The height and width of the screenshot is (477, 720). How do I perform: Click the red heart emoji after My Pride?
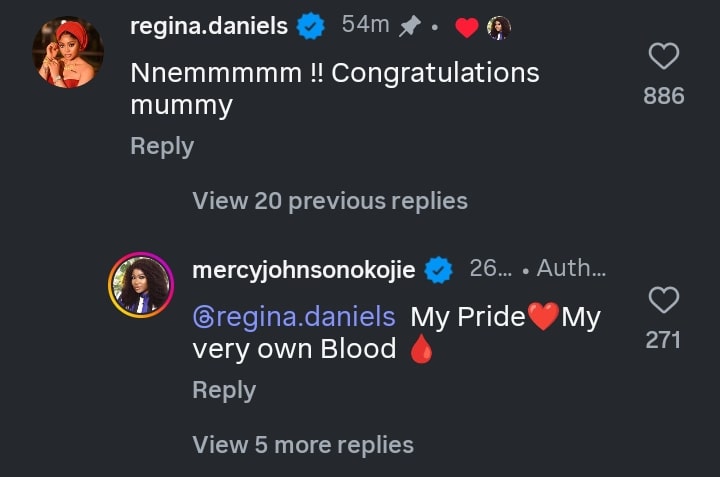pyautogui.click(x=544, y=318)
